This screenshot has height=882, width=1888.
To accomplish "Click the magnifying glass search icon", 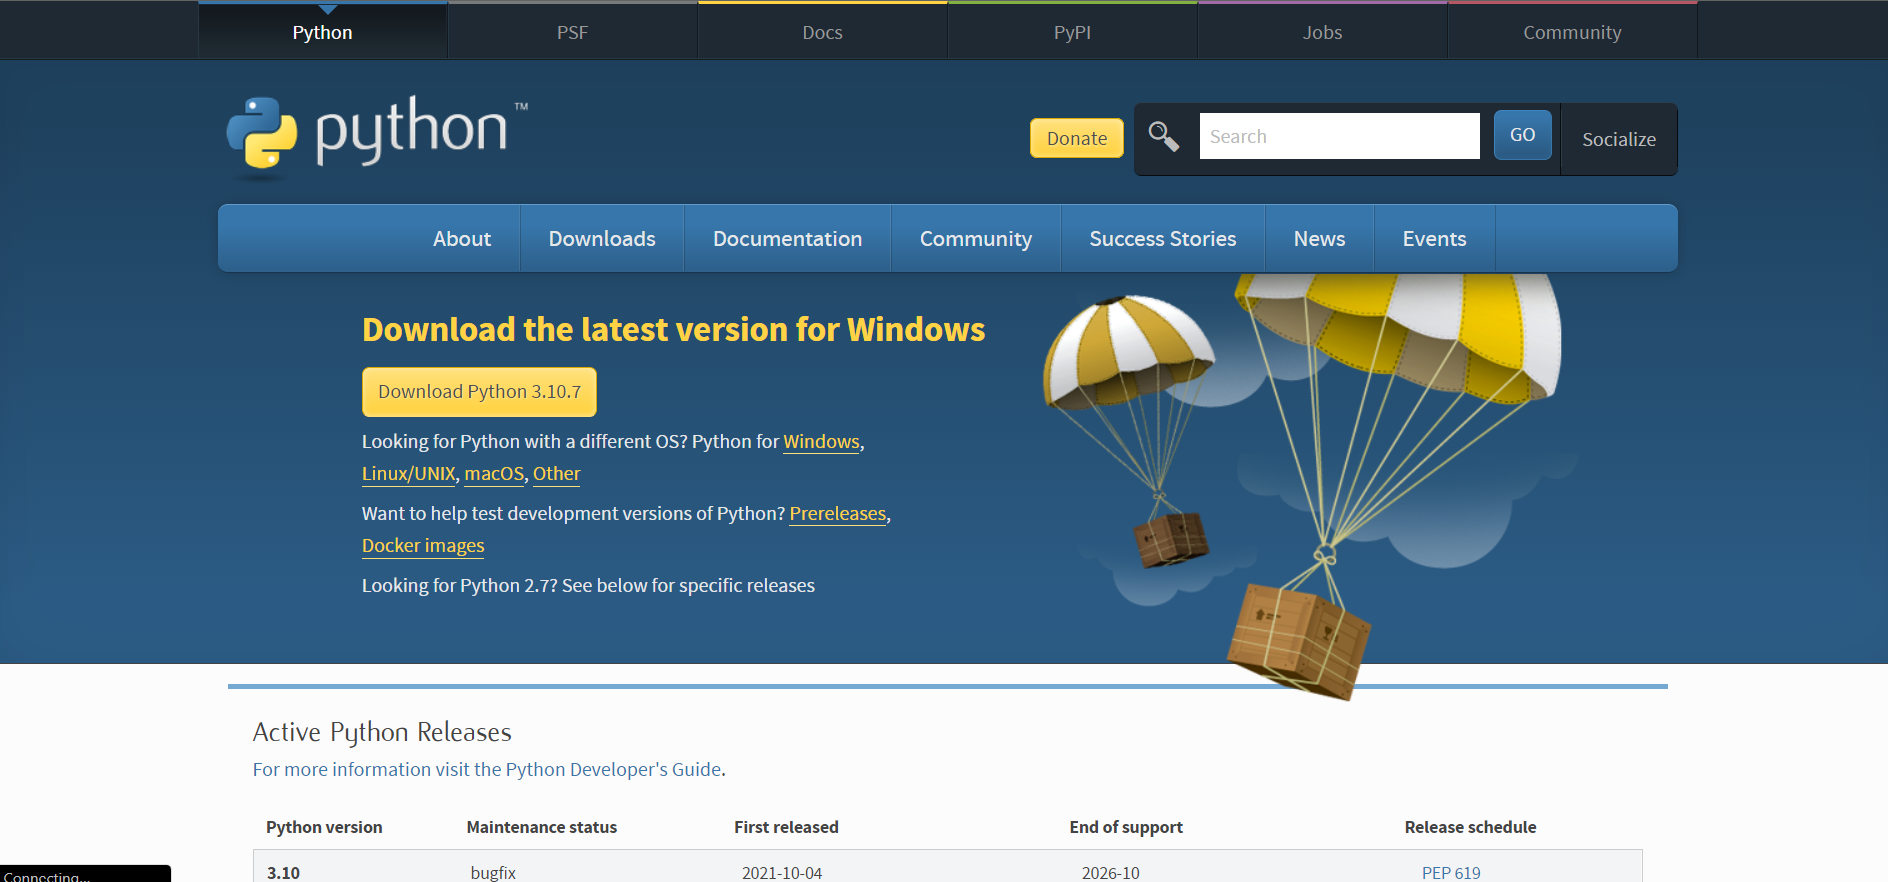I will [x=1163, y=136].
